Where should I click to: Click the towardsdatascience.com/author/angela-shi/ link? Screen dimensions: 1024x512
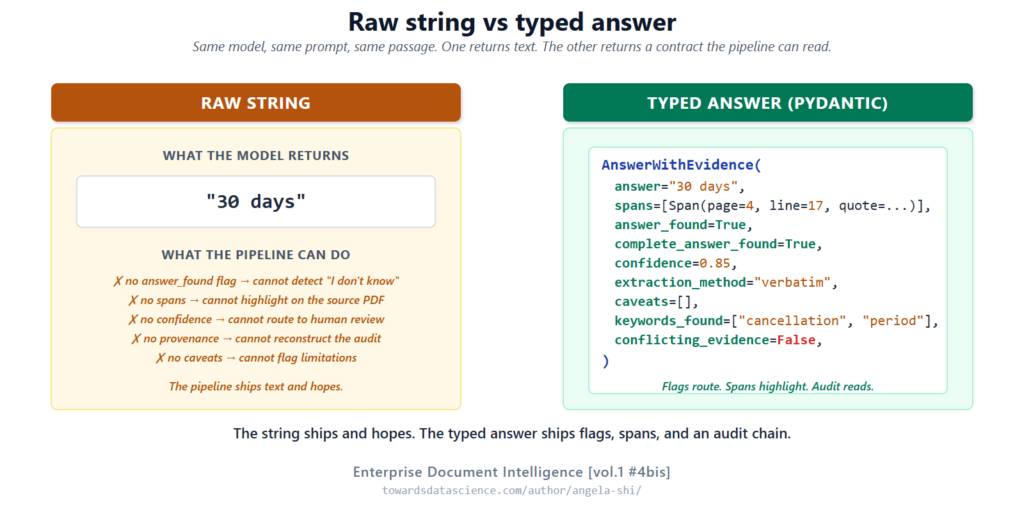coord(512,490)
